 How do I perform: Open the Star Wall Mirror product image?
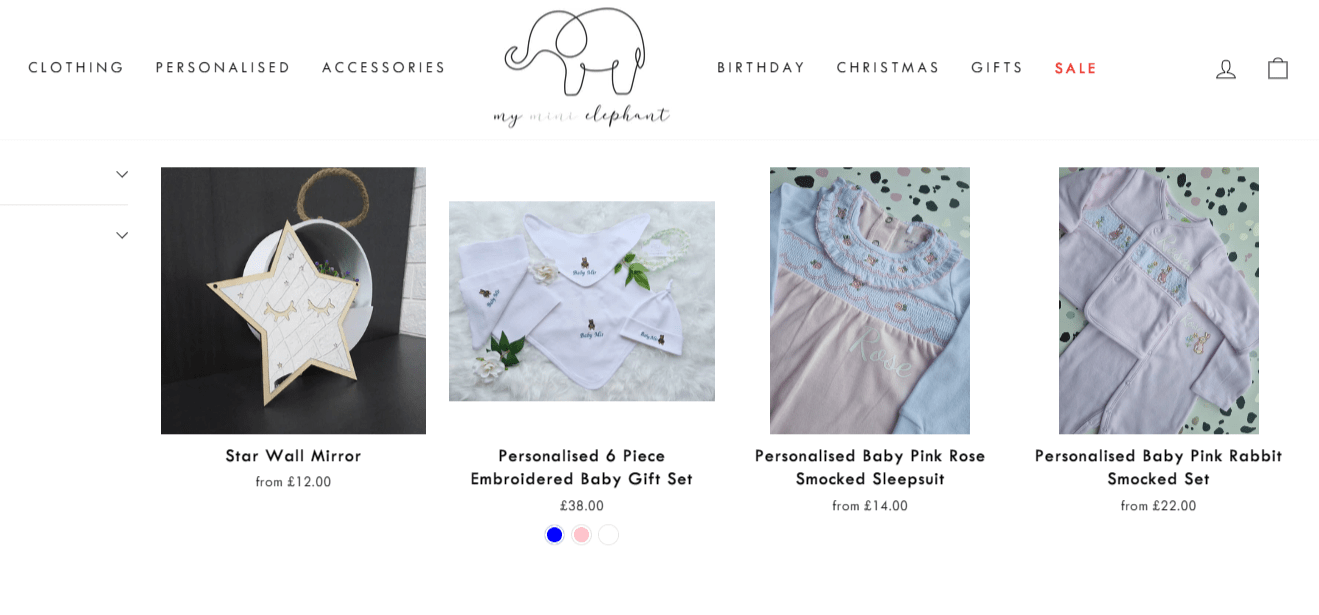tap(293, 300)
